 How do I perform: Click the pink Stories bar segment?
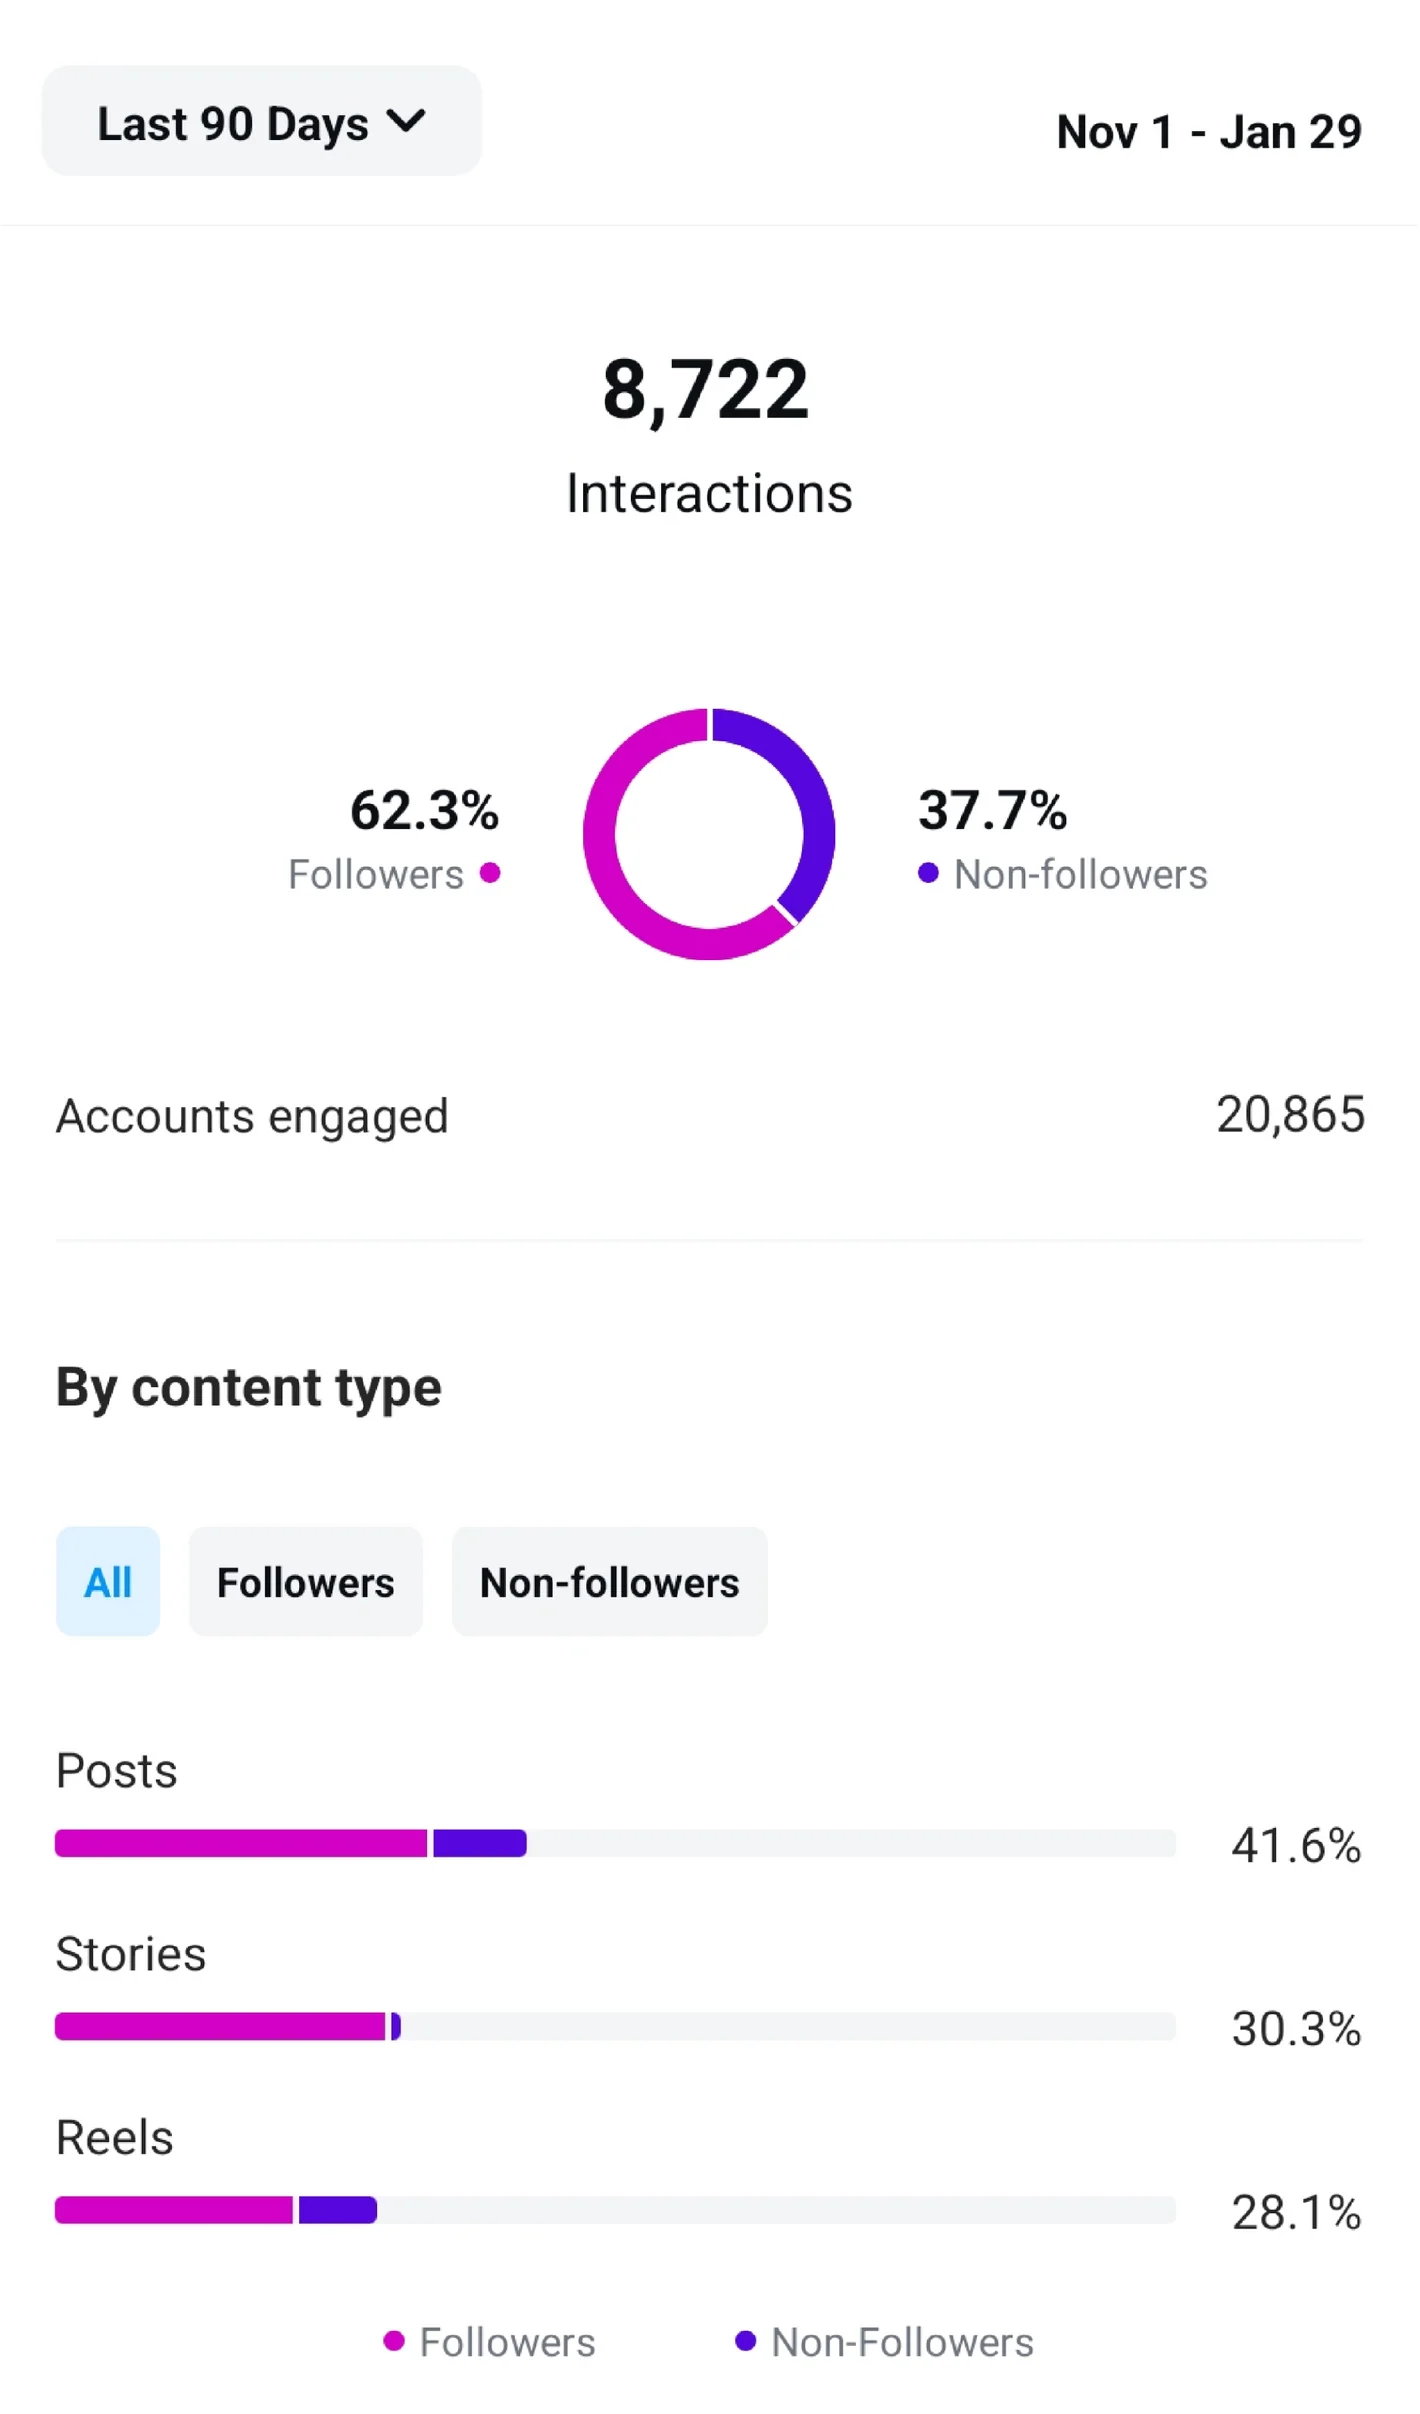[x=220, y=2026]
